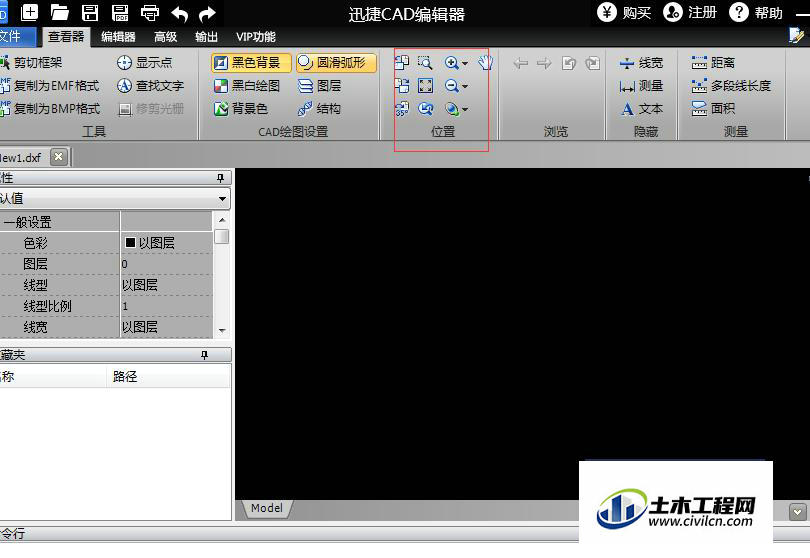Viewport: 810px width, 558px height.
Task: Open 查找文字 find text tool
Action: [x=150, y=85]
